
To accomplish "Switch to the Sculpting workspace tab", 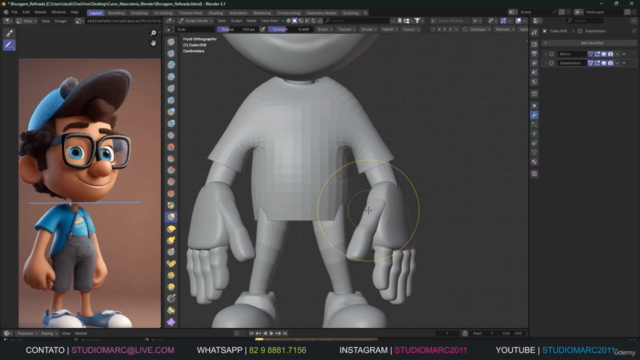I will pyautogui.click(x=139, y=13).
